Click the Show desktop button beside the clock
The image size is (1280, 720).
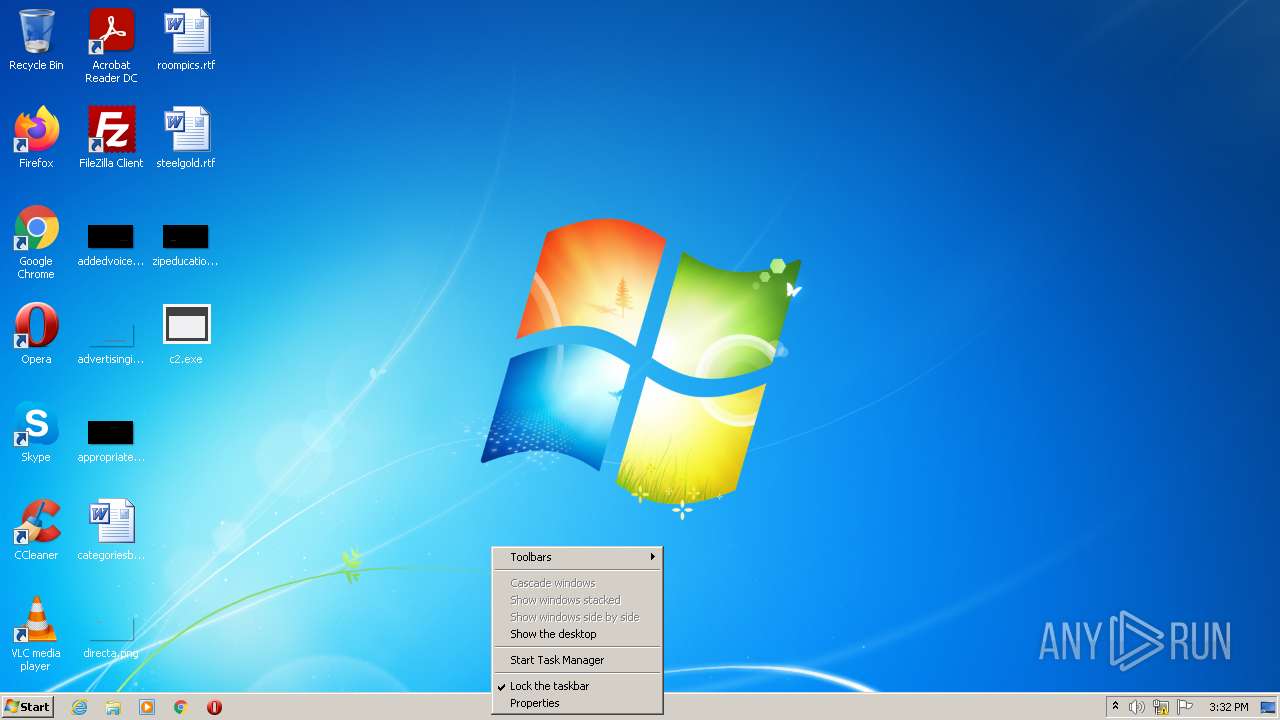(1270, 707)
